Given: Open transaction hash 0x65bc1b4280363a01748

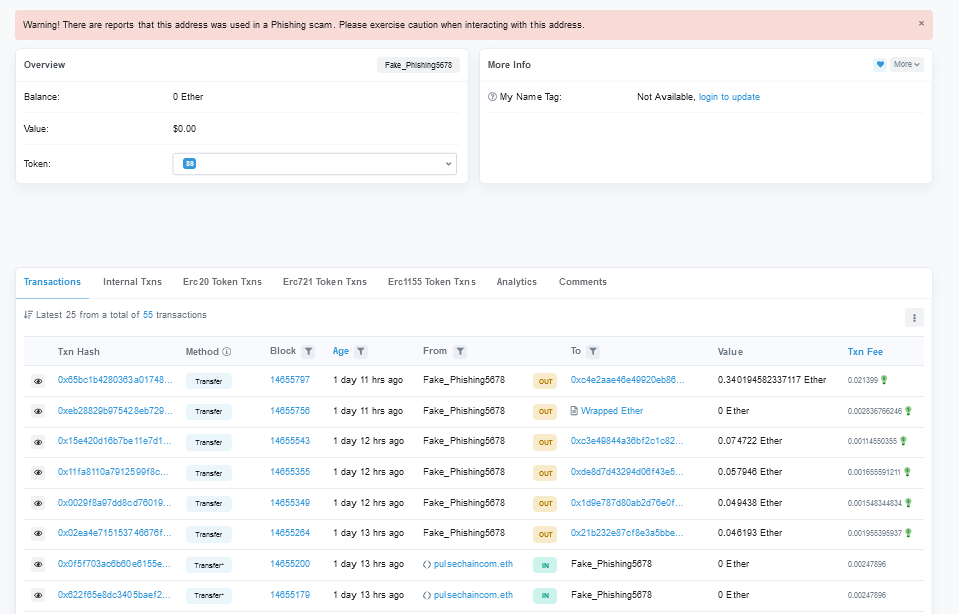Looking at the screenshot, I should pos(115,380).
